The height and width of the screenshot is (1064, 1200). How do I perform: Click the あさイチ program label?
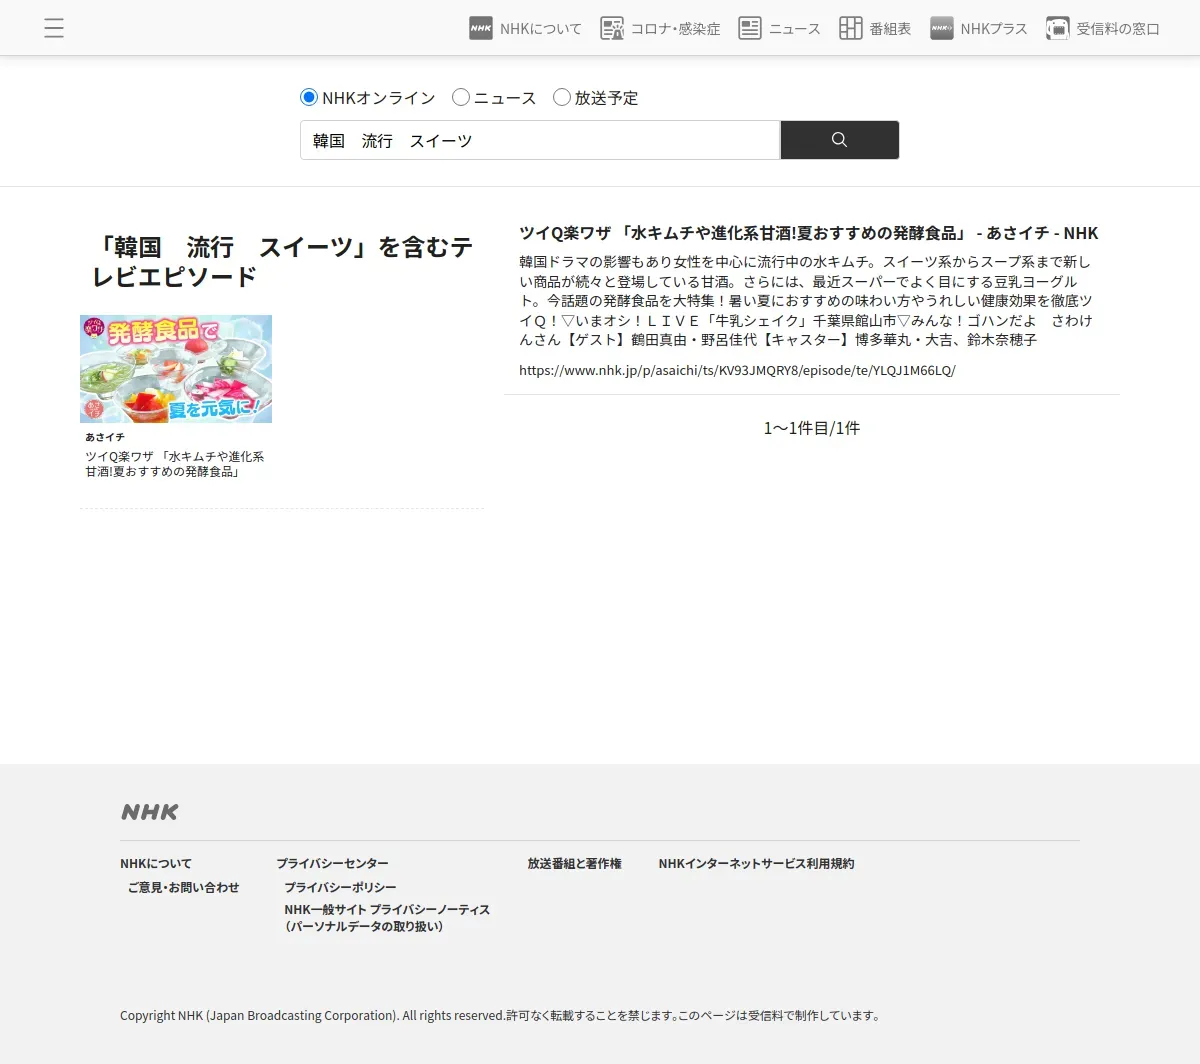(x=105, y=437)
